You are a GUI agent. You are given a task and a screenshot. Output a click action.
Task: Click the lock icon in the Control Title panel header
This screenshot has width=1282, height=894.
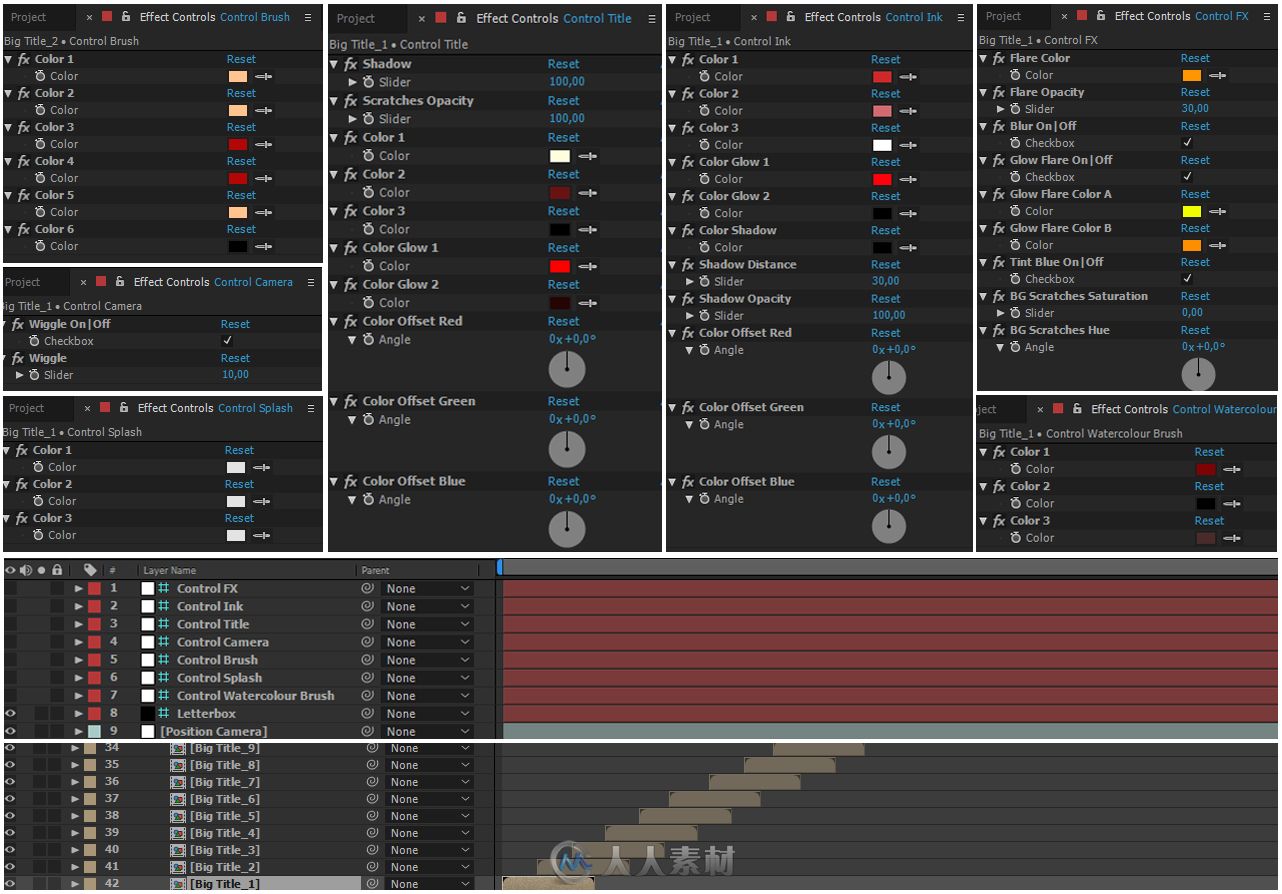[x=462, y=18]
